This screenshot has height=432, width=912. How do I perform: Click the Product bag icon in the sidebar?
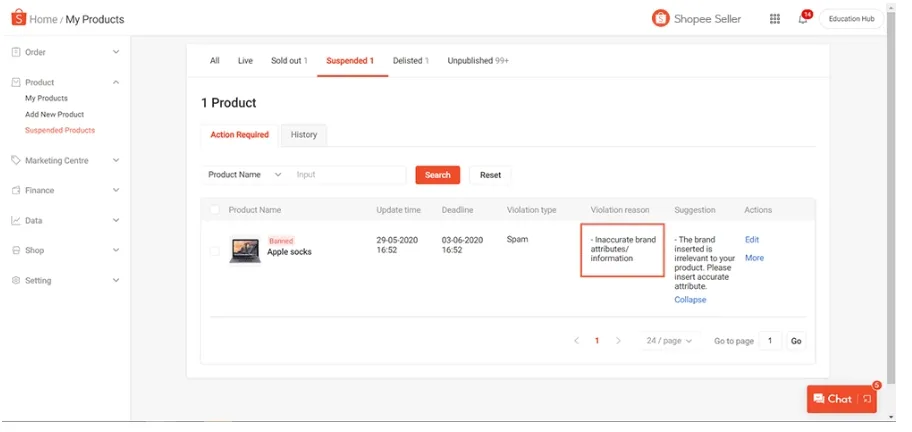point(16,82)
